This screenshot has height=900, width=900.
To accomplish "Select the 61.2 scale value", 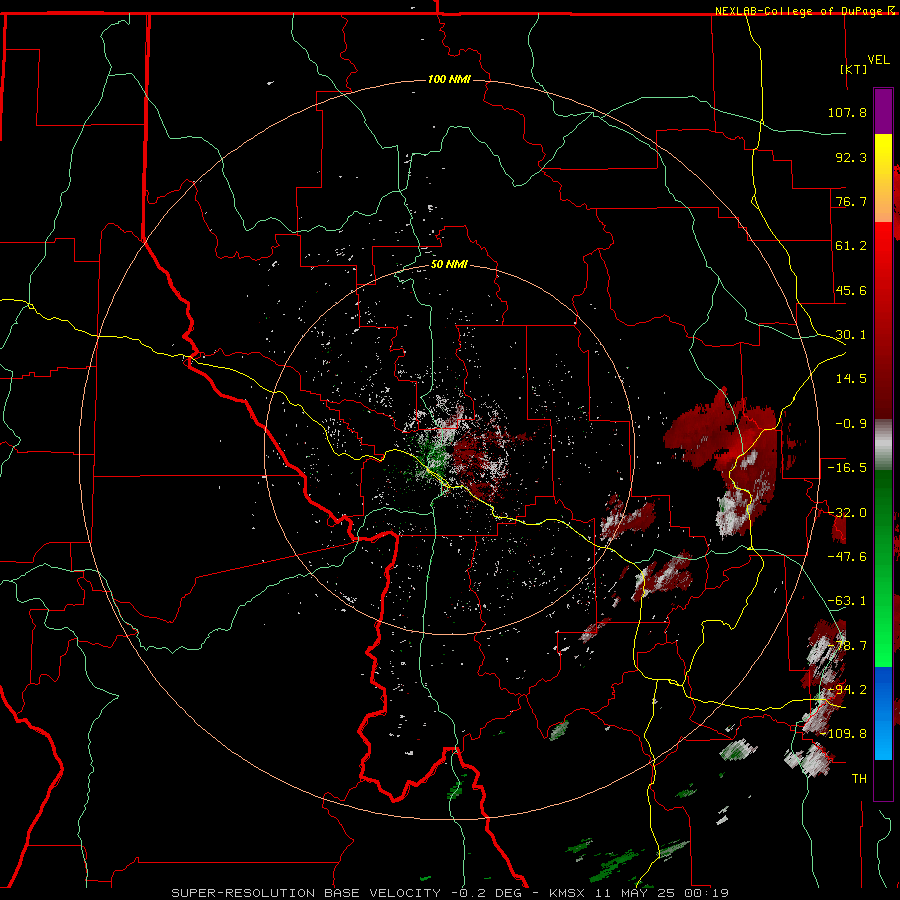I will click(851, 246).
